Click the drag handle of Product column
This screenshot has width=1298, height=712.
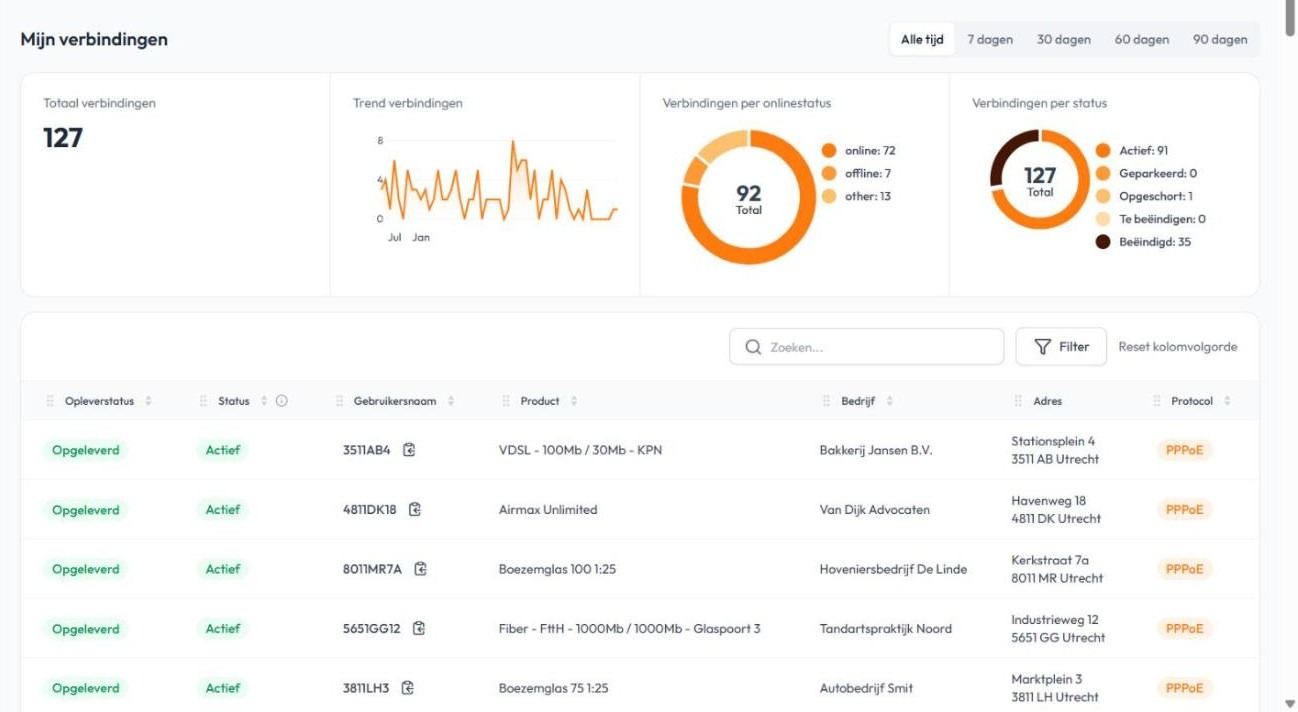[506, 401]
